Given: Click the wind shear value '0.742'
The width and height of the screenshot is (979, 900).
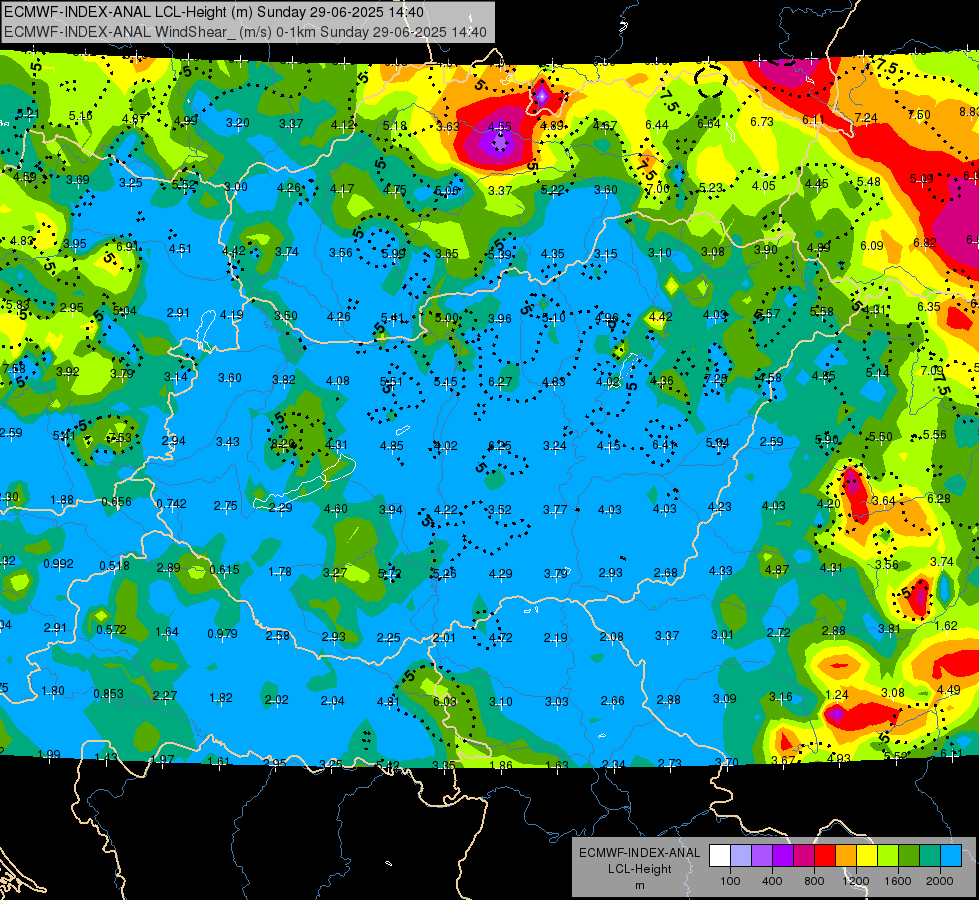Looking at the screenshot, I should pyautogui.click(x=172, y=504).
